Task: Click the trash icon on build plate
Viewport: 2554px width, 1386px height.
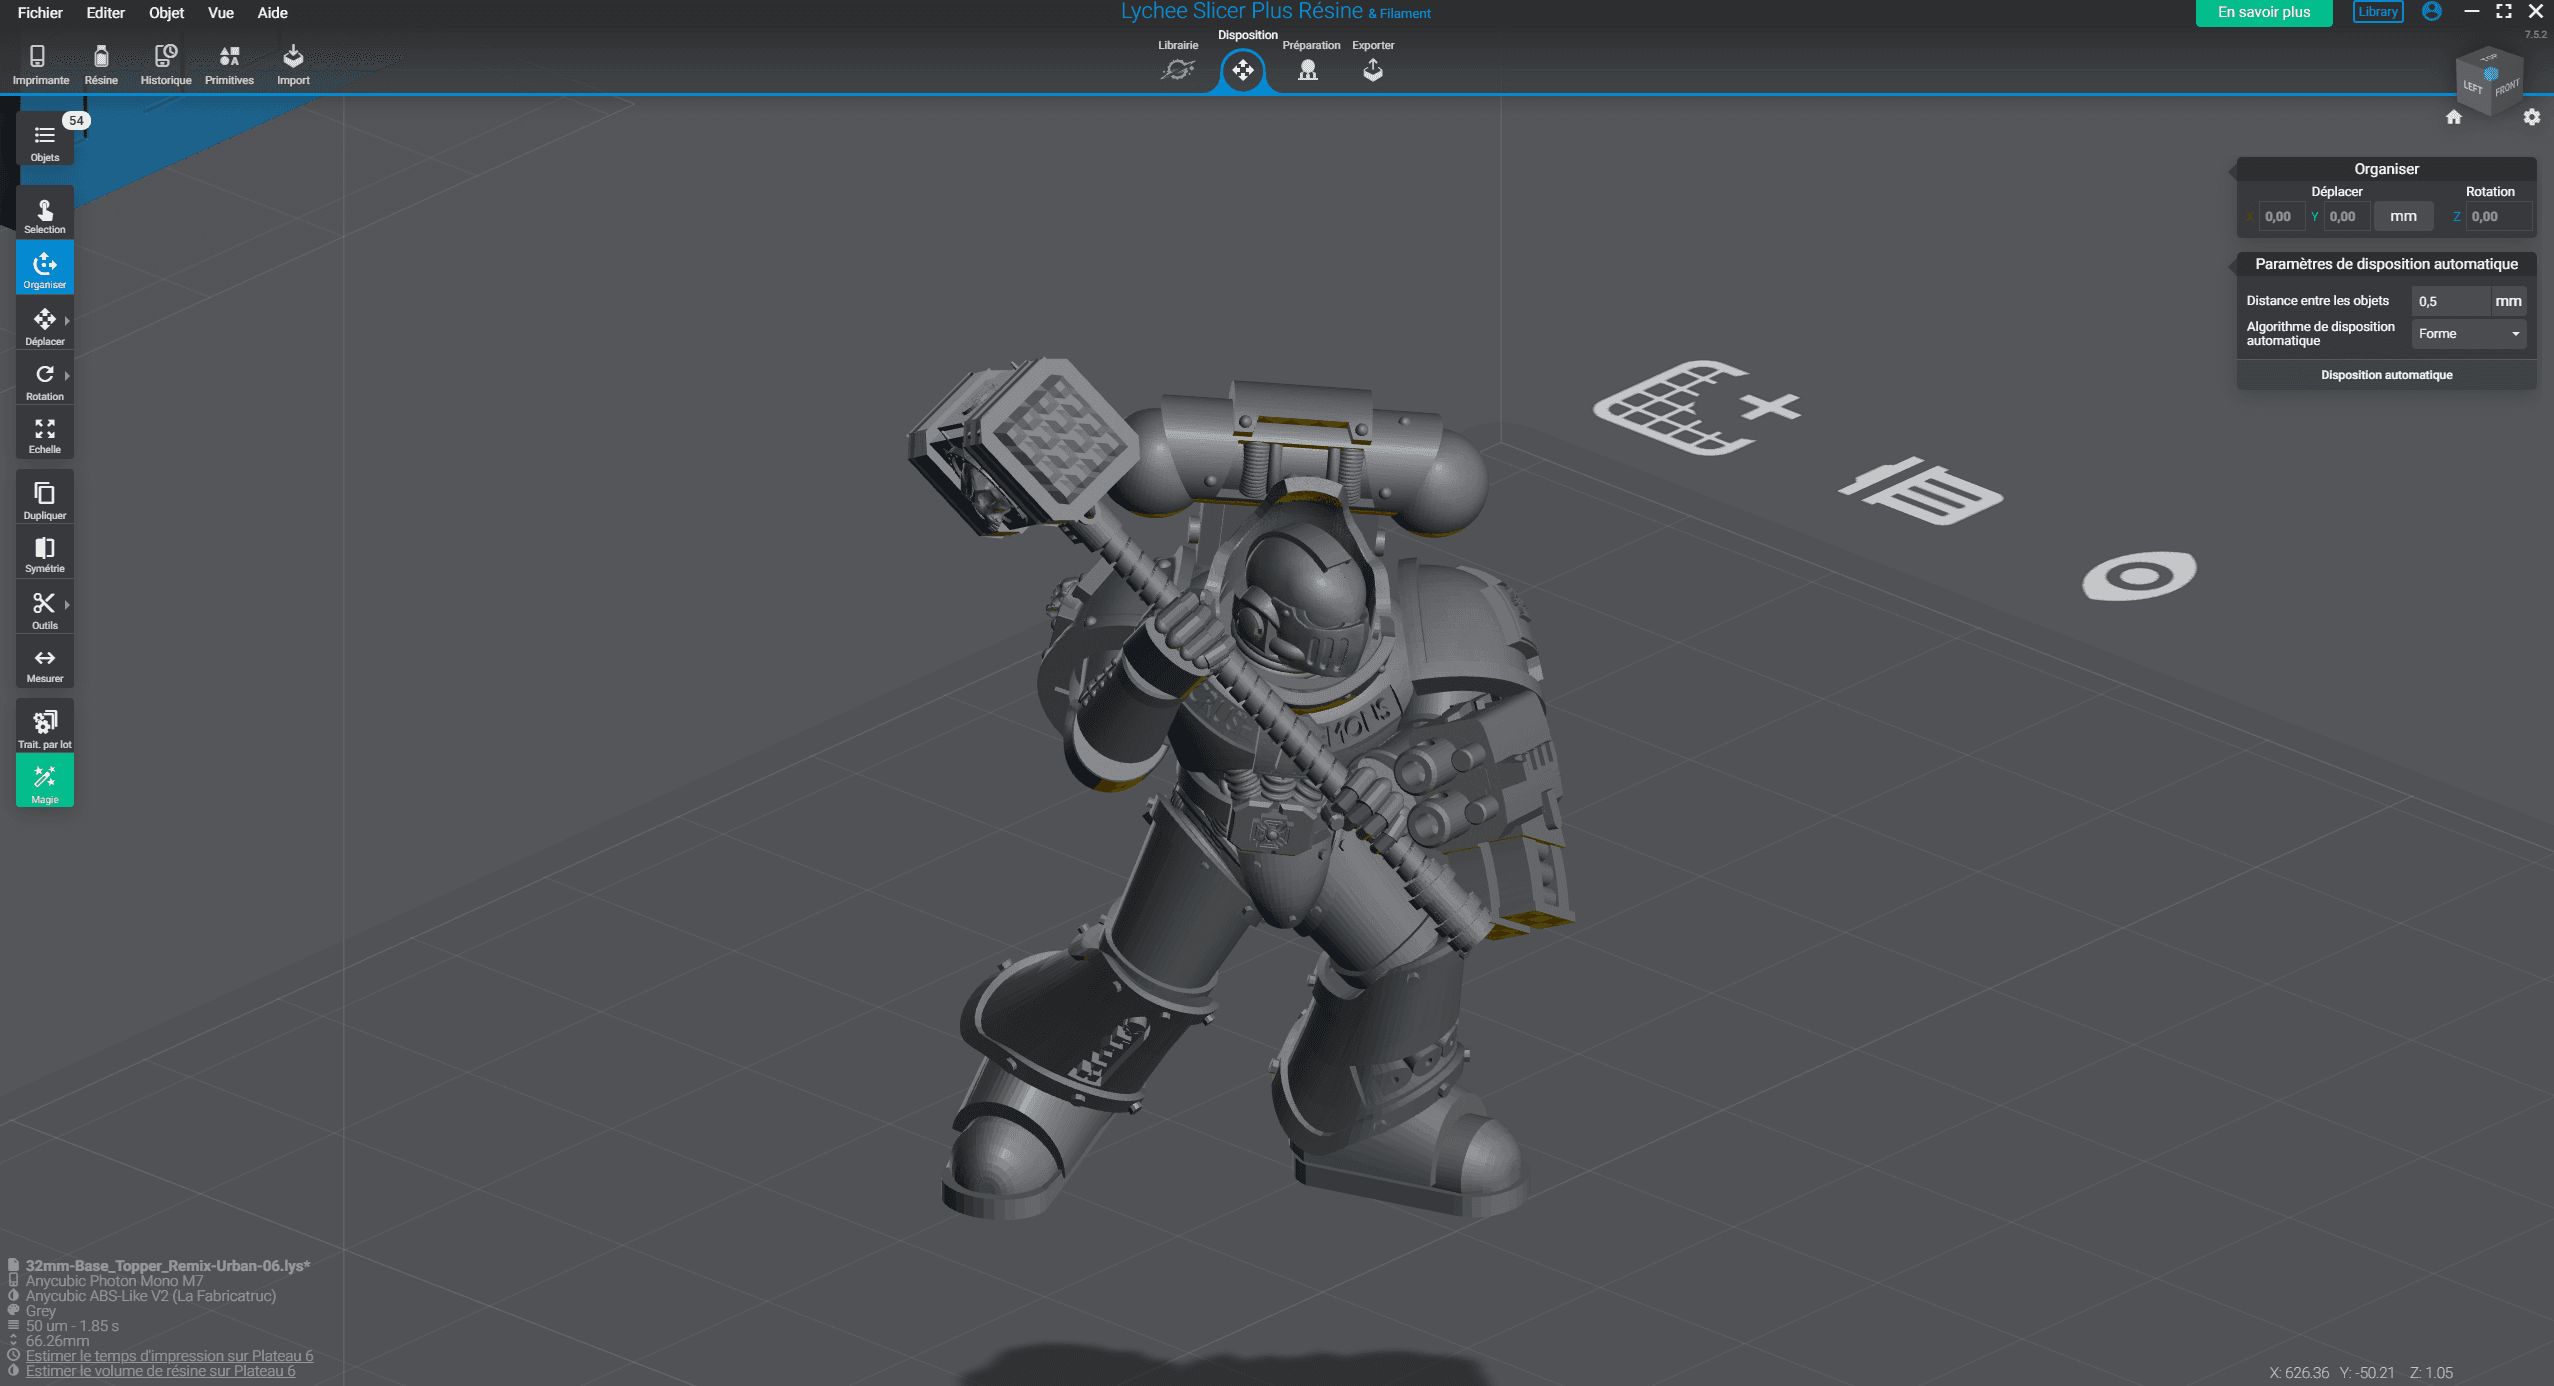Action: pos(1921,491)
